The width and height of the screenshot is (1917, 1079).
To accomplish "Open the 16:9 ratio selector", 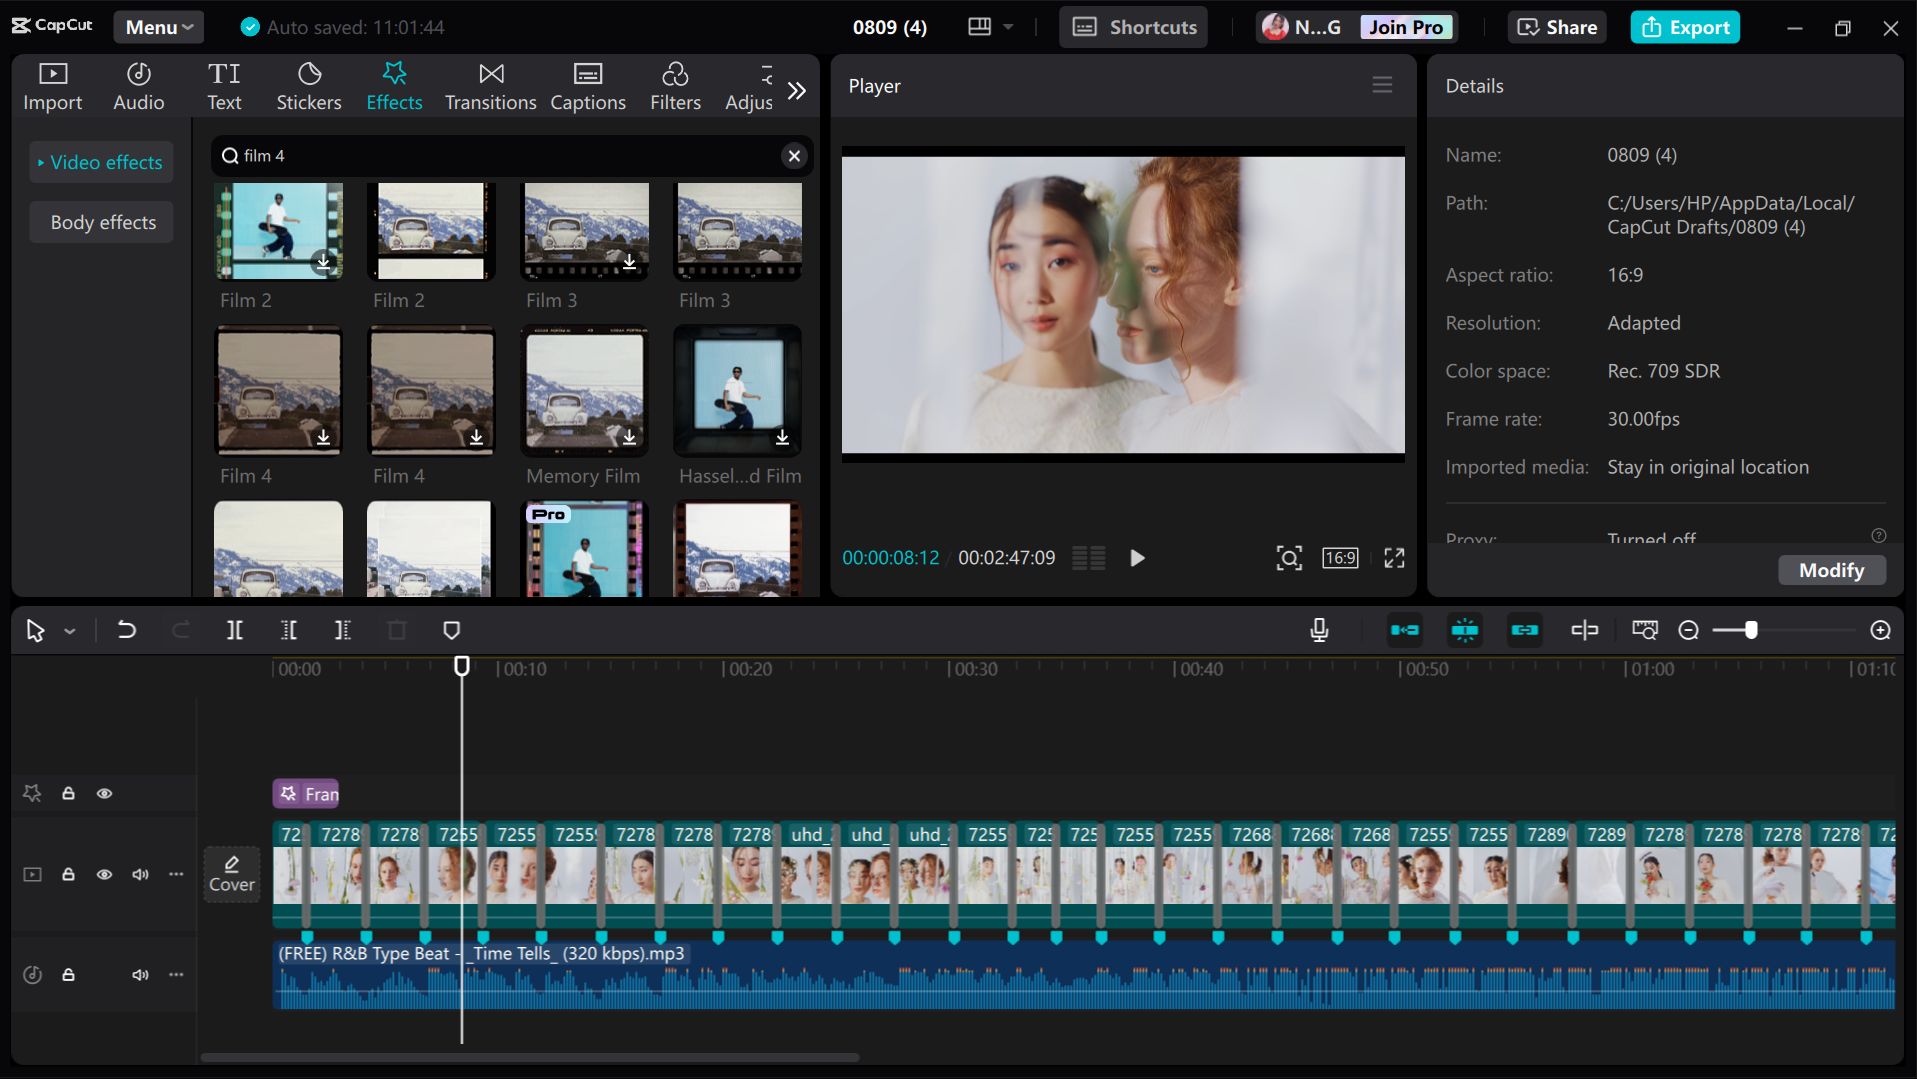I will 1340,558.
